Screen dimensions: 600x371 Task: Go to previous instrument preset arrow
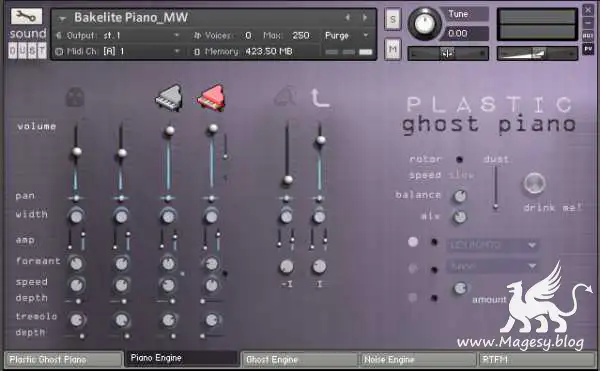tap(347, 18)
